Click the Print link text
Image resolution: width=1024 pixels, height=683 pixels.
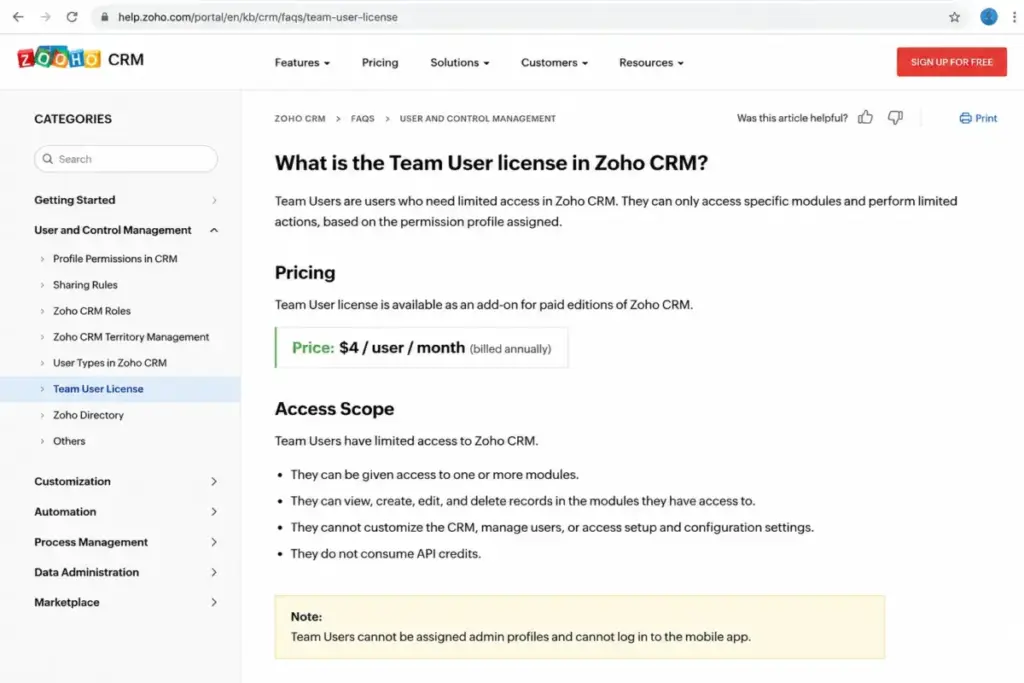(x=986, y=118)
